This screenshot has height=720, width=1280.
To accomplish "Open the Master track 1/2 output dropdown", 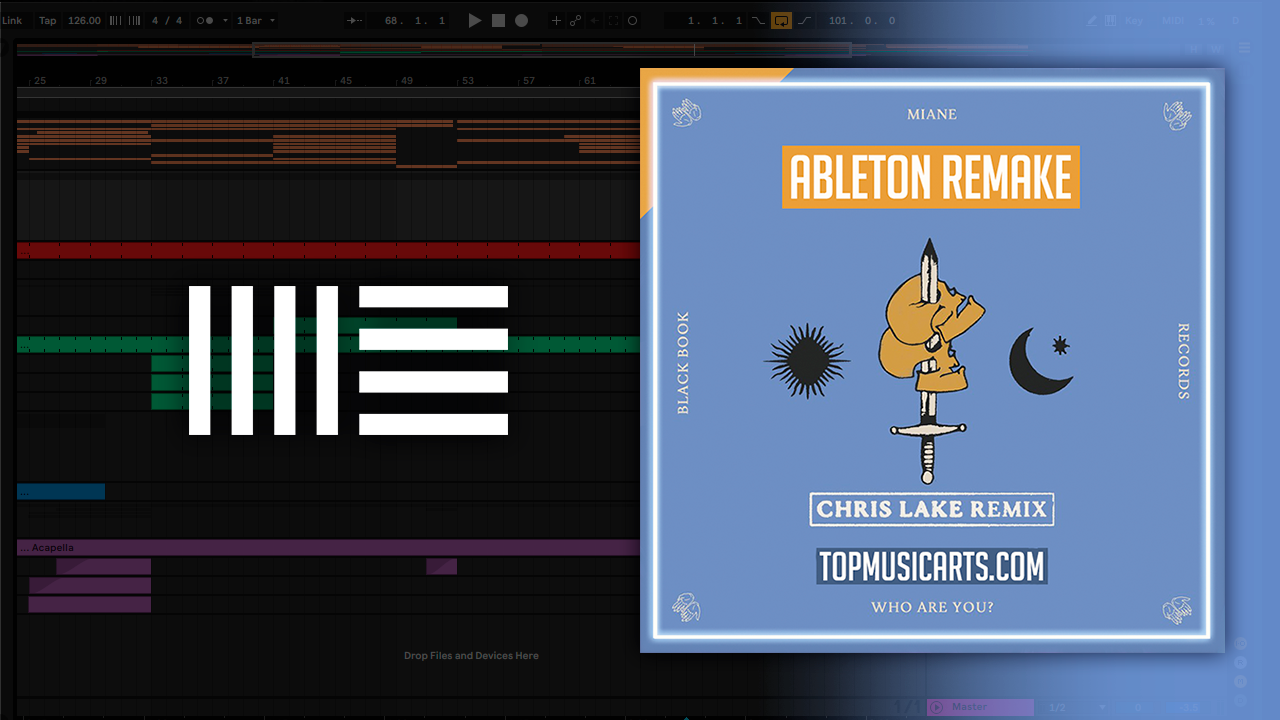I will (x=1057, y=707).
